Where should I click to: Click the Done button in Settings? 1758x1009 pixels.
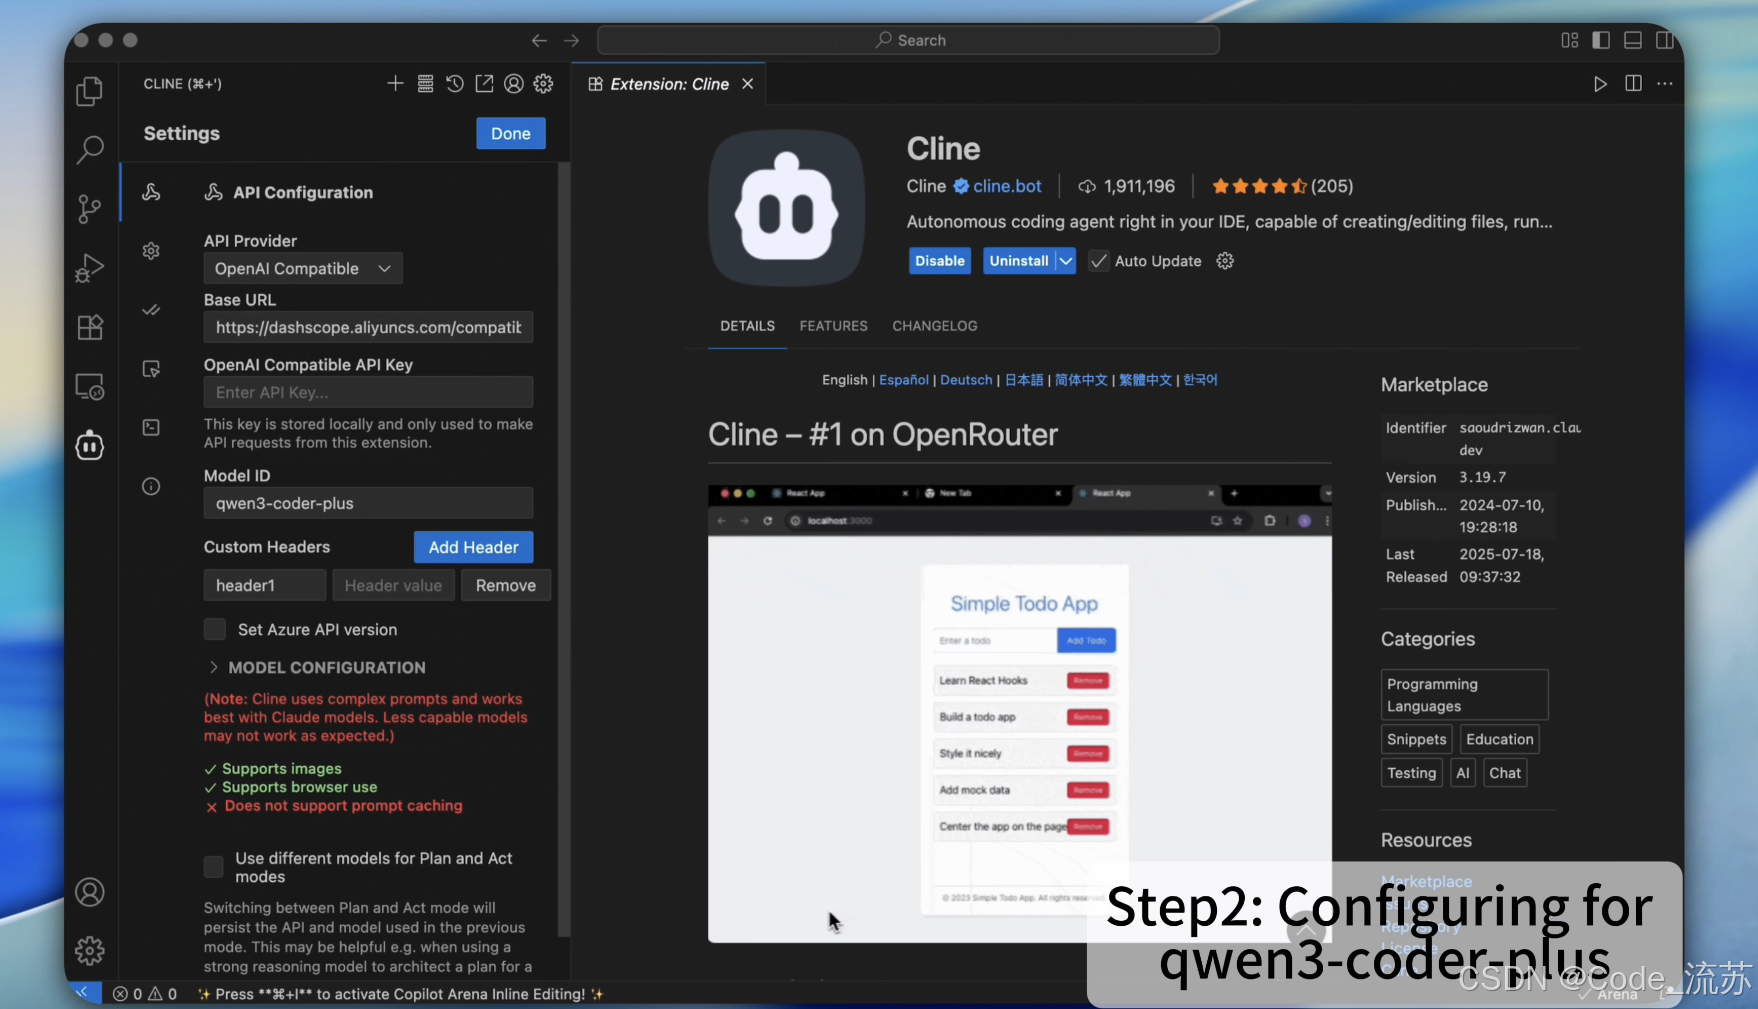point(511,133)
